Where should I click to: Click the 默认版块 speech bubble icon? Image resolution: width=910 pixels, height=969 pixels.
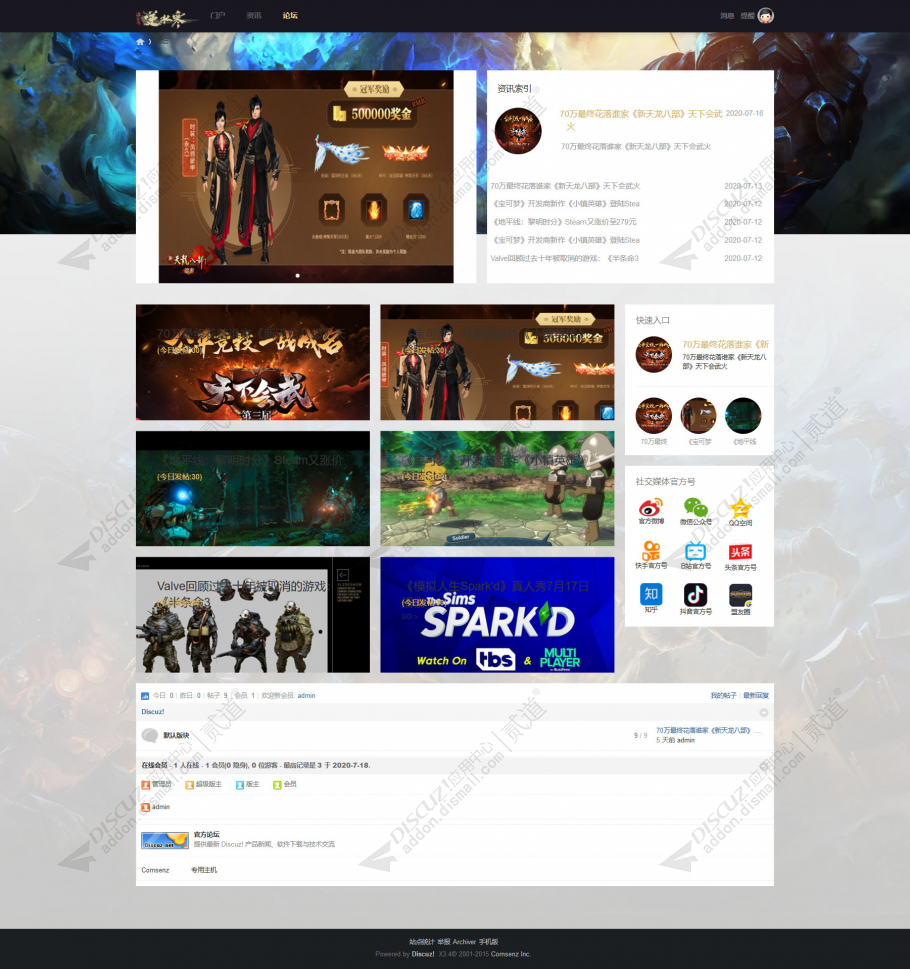(150, 735)
